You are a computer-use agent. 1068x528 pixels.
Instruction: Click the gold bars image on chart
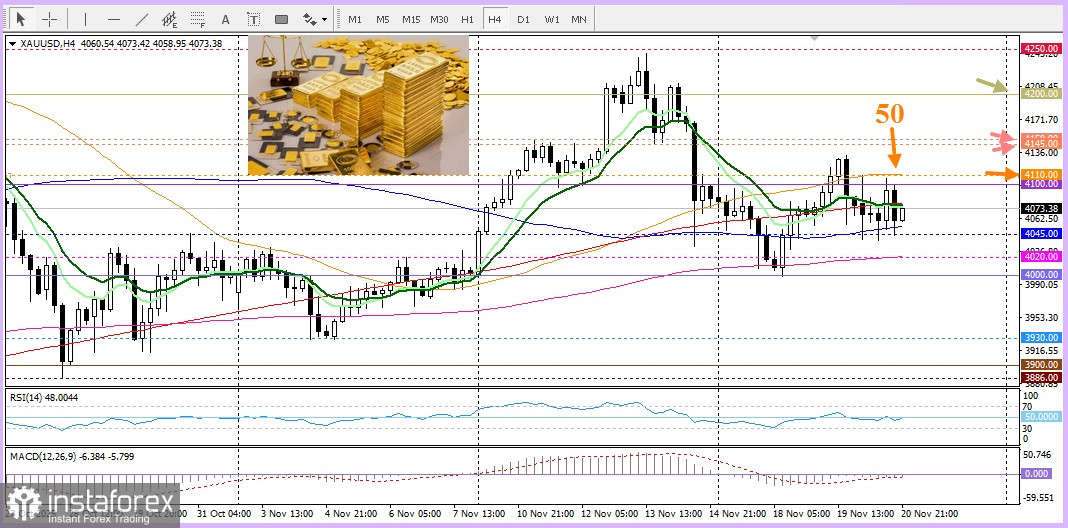point(358,105)
